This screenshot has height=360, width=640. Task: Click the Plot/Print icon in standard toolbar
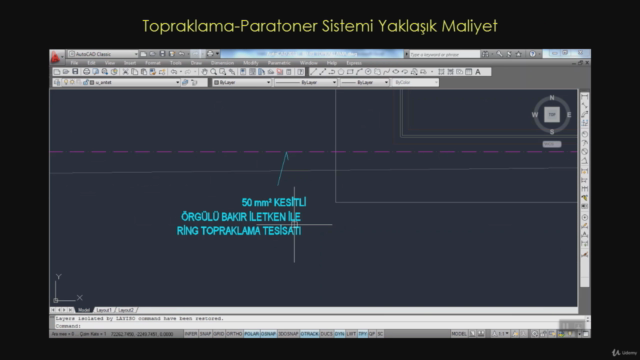[86, 72]
